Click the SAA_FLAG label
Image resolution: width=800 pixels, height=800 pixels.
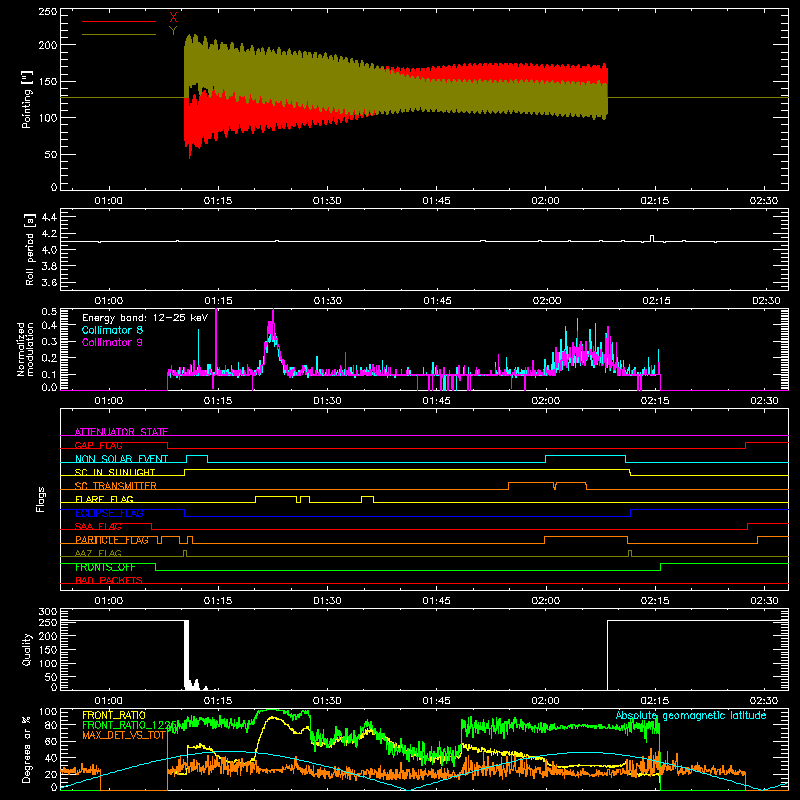pyautogui.click(x=98, y=526)
